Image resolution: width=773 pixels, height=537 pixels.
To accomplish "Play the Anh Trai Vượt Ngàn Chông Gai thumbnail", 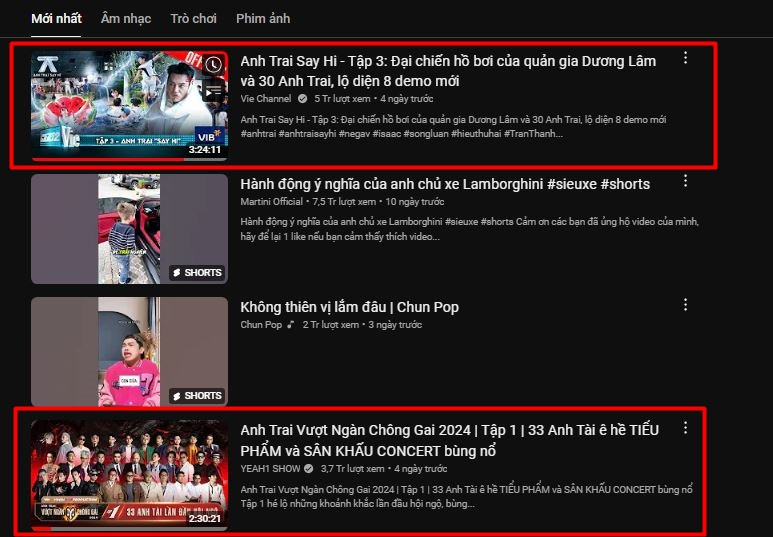I will [x=128, y=474].
